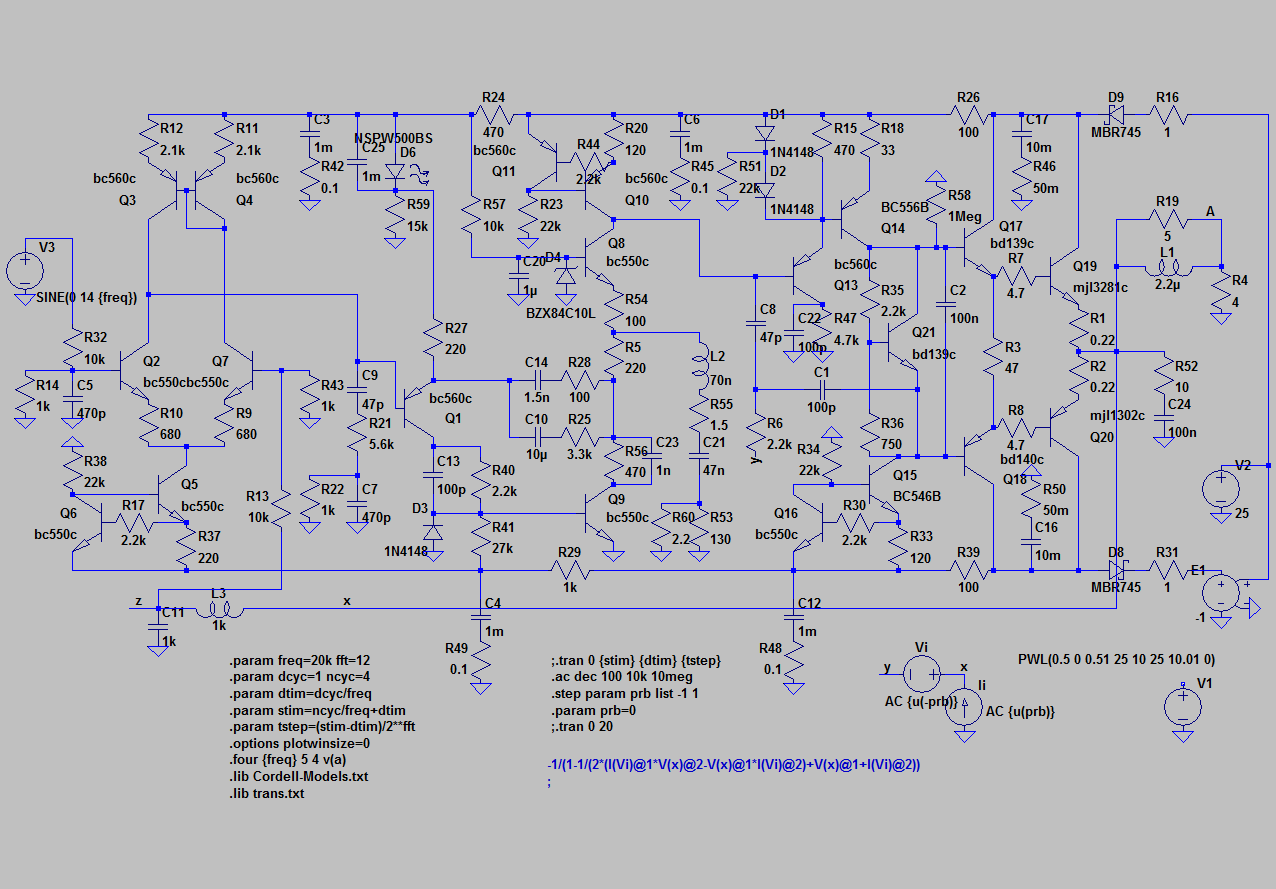Image resolution: width=1276 pixels, height=889 pixels.
Task: Select the .lib trans.txt directive
Action: click(267, 793)
